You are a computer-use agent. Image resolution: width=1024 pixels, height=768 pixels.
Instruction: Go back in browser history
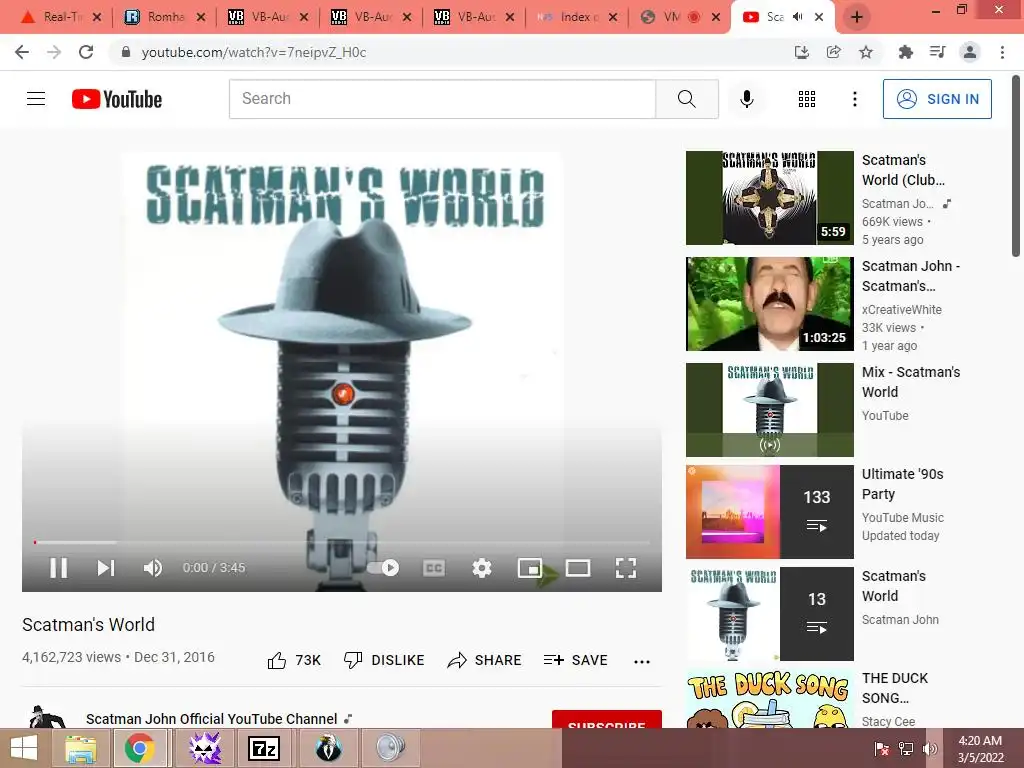(22, 52)
